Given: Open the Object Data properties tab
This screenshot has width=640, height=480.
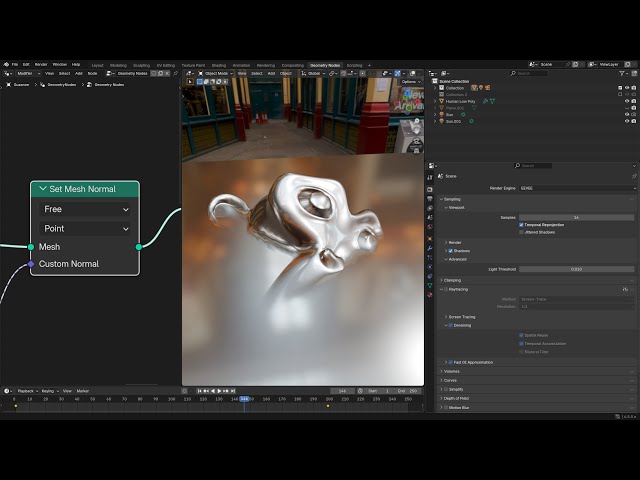Looking at the screenshot, I should coord(430,286).
